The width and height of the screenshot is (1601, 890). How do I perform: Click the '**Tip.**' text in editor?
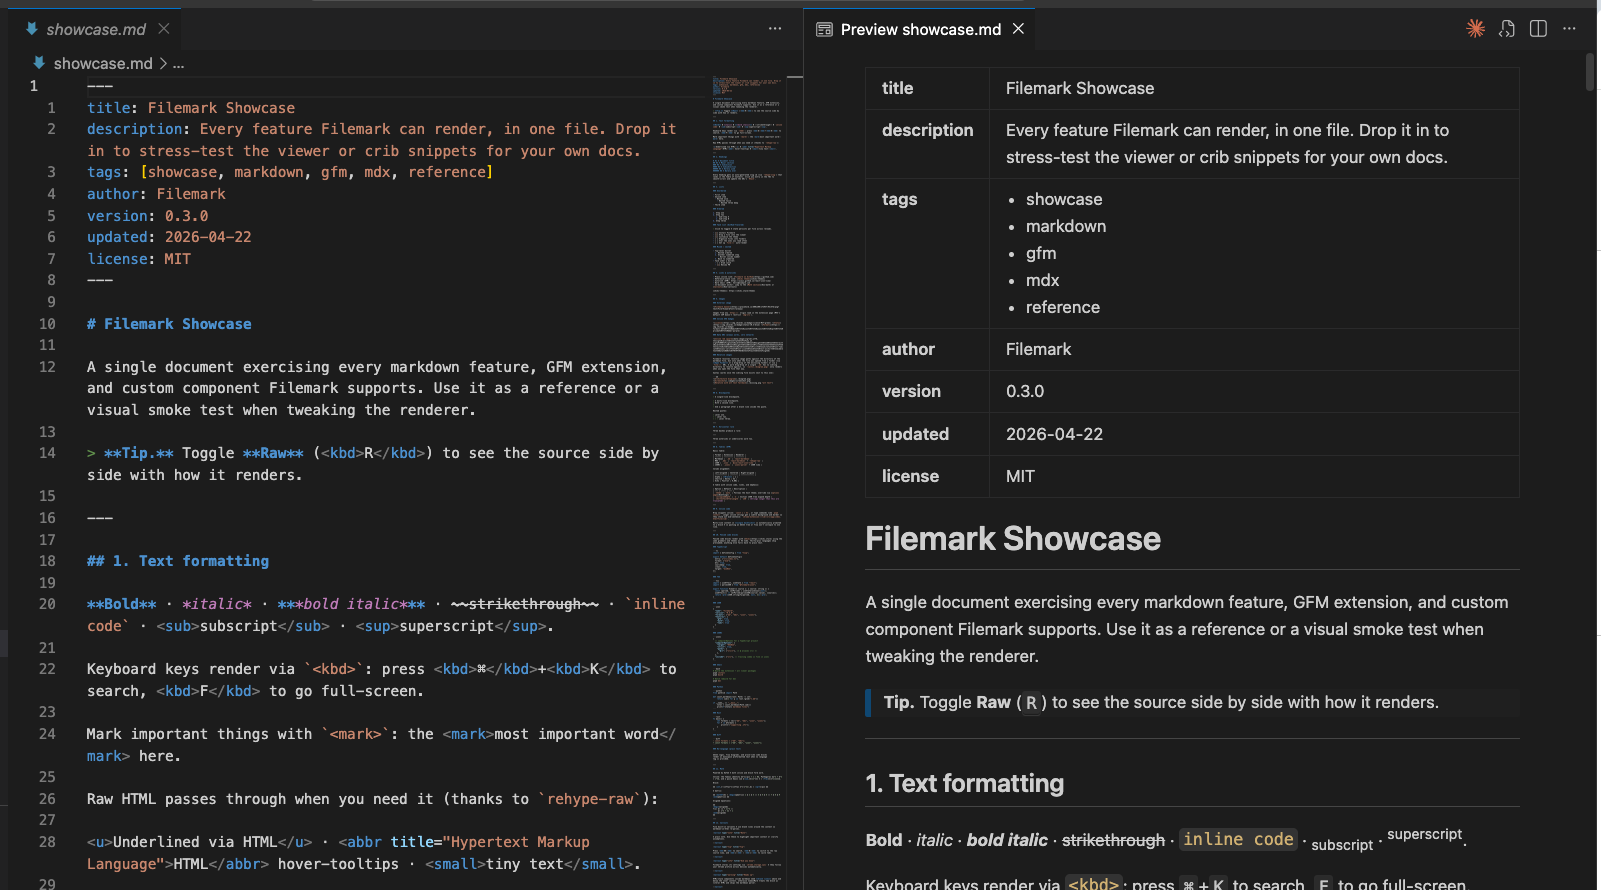pyautogui.click(x=139, y=453)
